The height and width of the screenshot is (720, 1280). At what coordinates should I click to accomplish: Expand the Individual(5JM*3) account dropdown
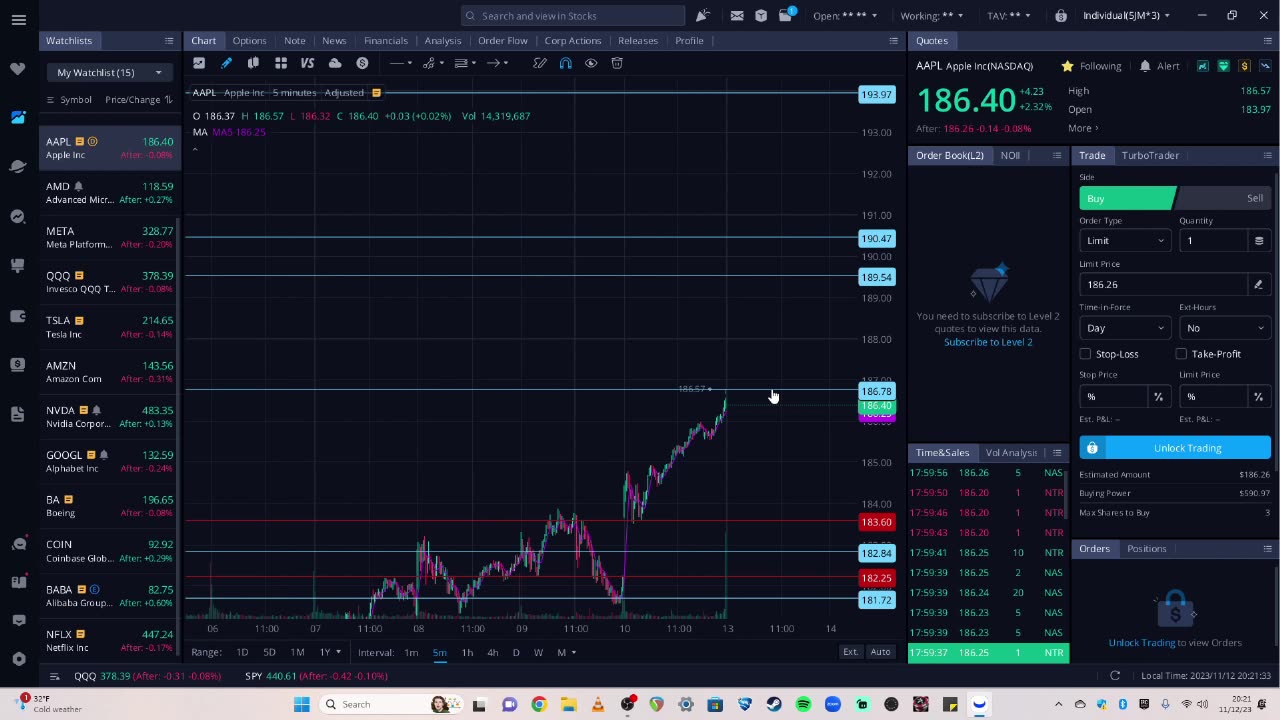1125,16
